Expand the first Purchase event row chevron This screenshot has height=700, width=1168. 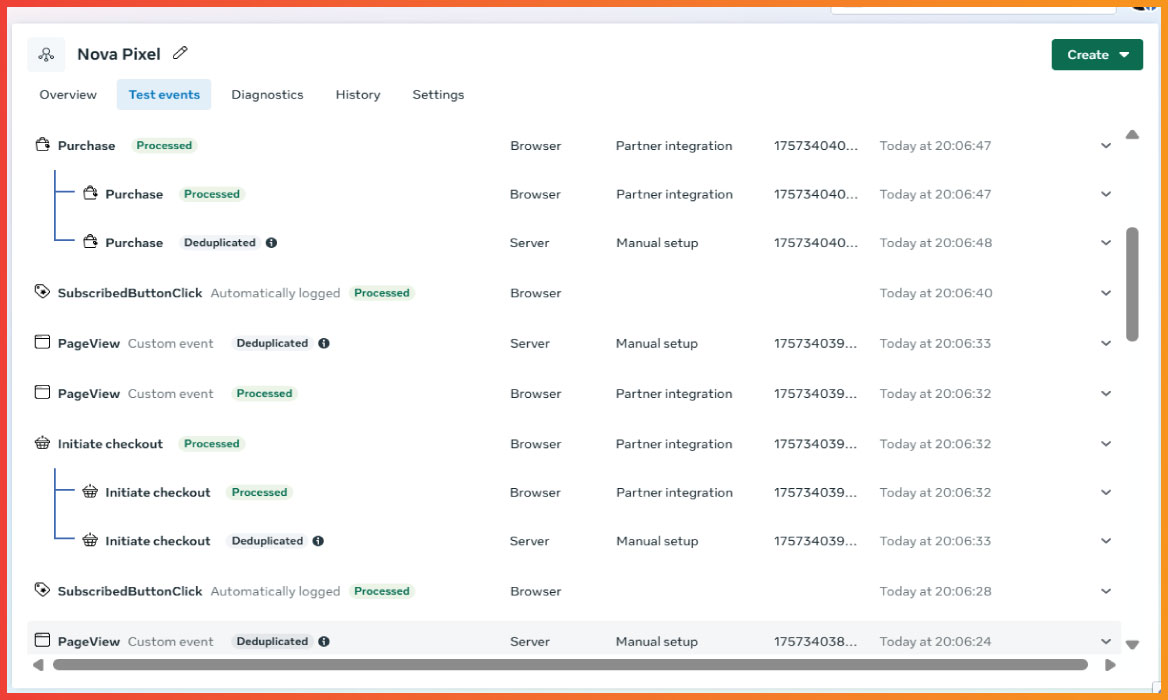(x=1106, y=145)
